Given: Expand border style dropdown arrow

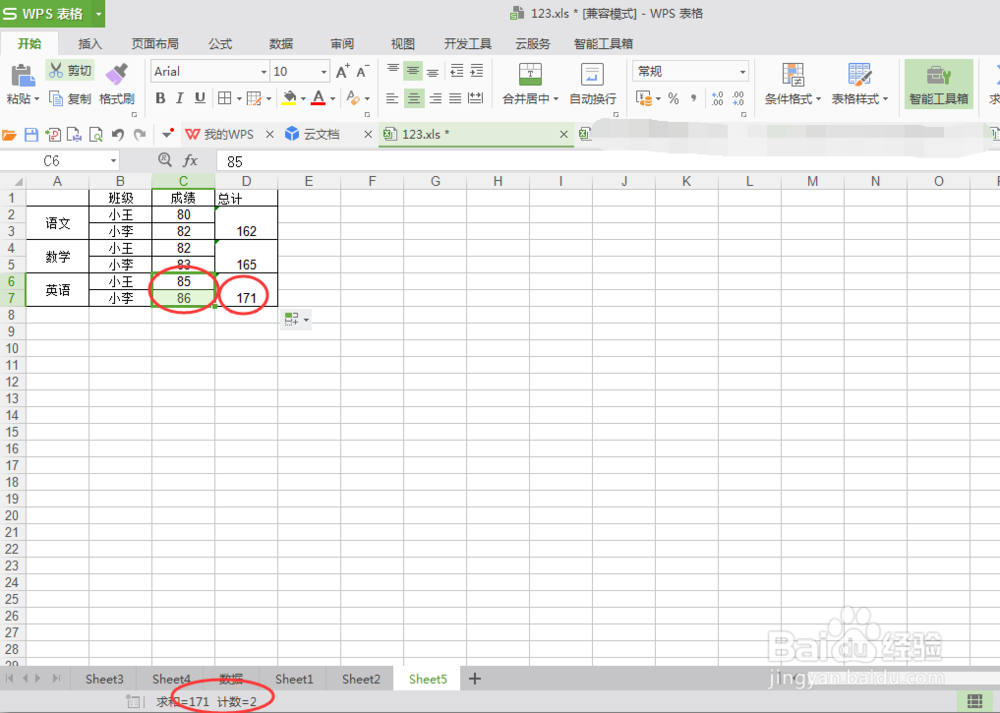Looking at the screenshot, I should click(x=239, y=99).
